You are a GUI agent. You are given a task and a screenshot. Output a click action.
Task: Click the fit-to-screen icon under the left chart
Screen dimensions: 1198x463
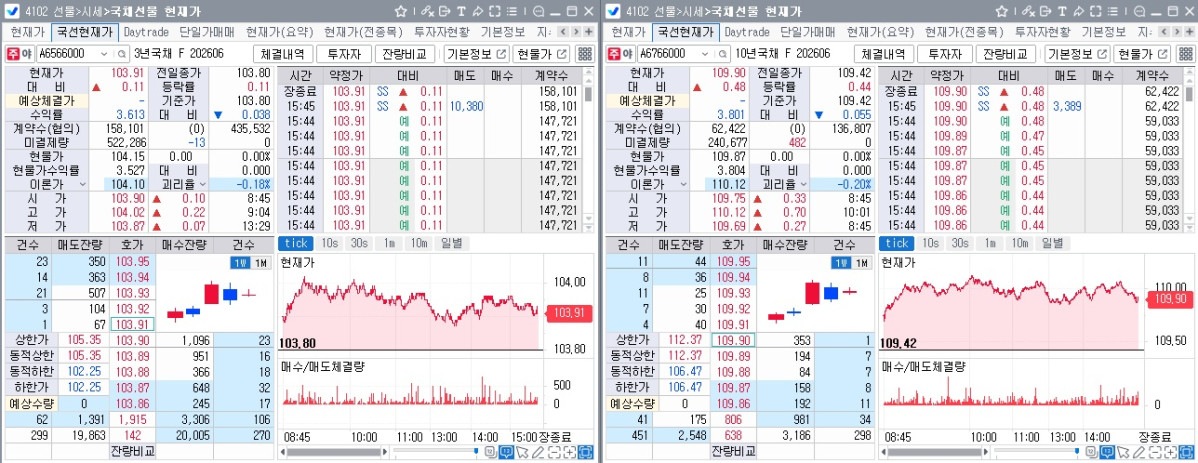[x=586, y=452]
